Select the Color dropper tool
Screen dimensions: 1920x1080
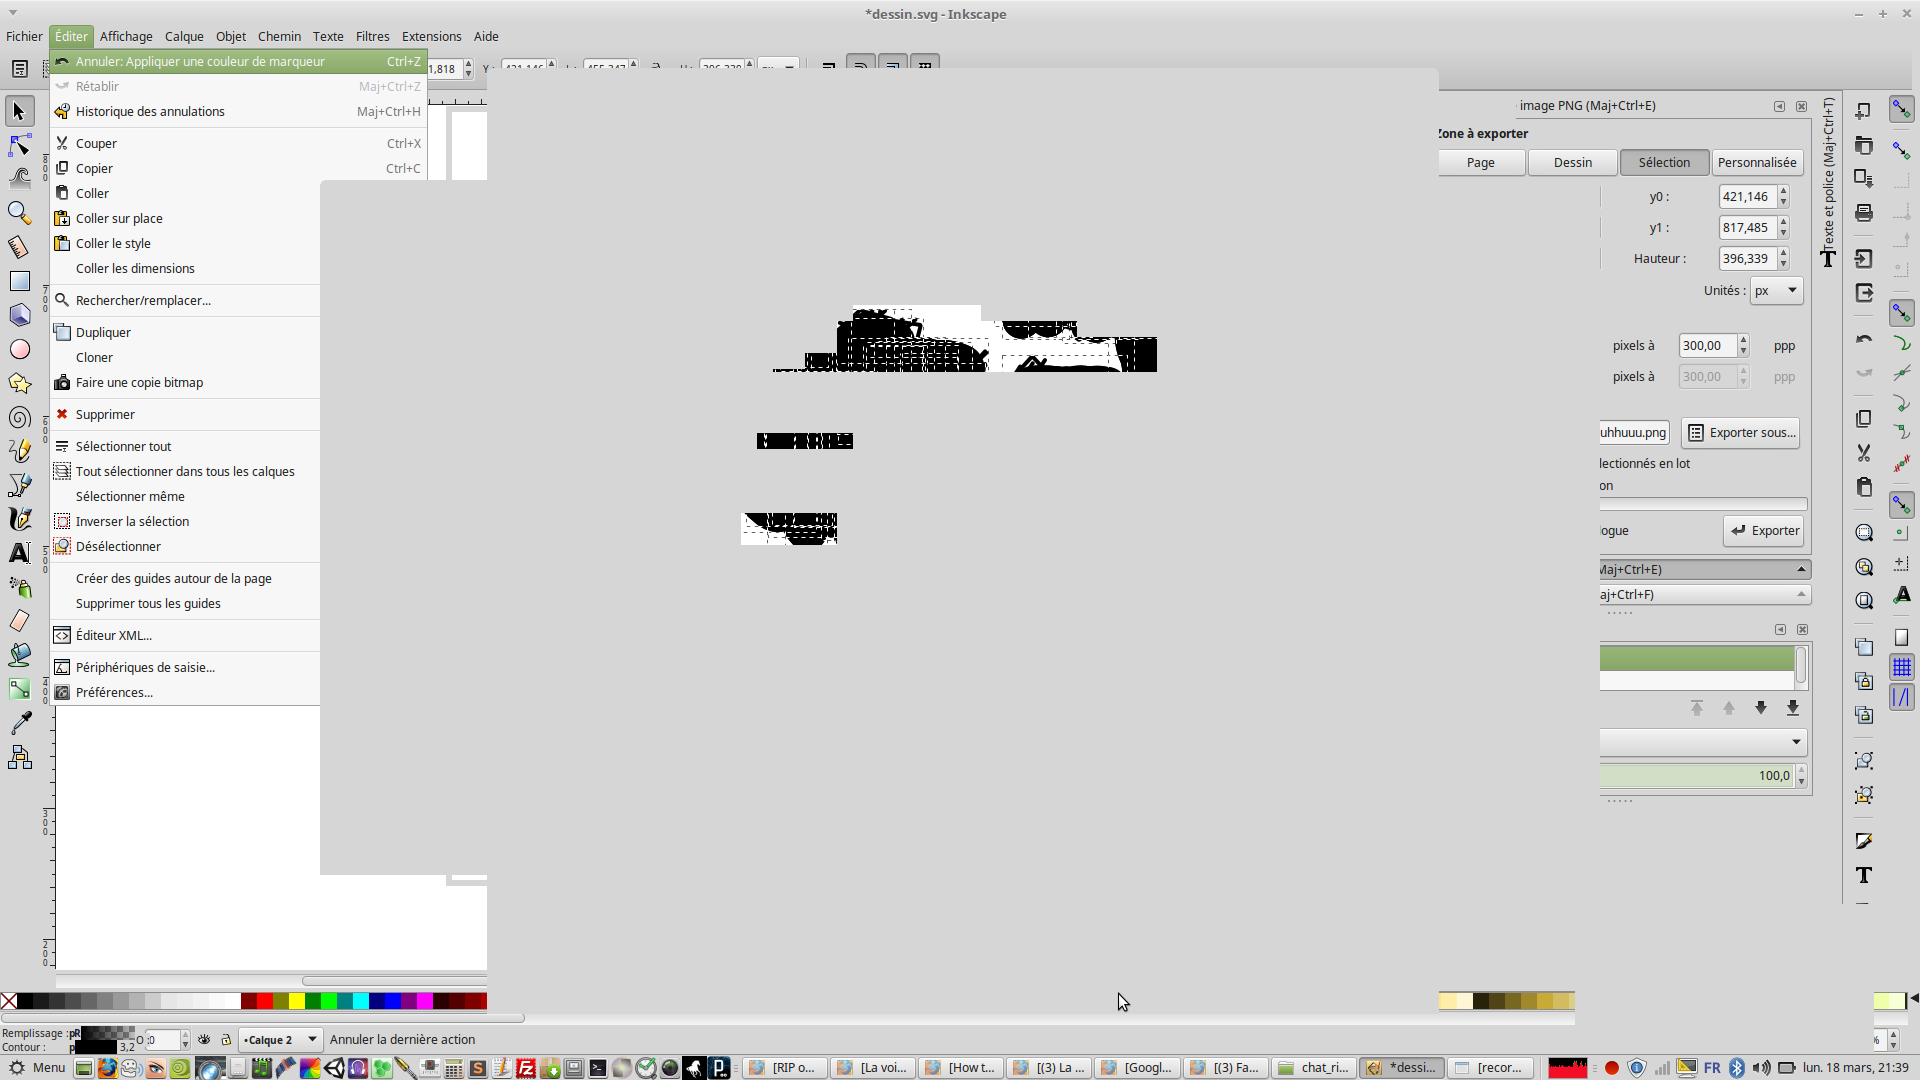[x=19, y=723]
